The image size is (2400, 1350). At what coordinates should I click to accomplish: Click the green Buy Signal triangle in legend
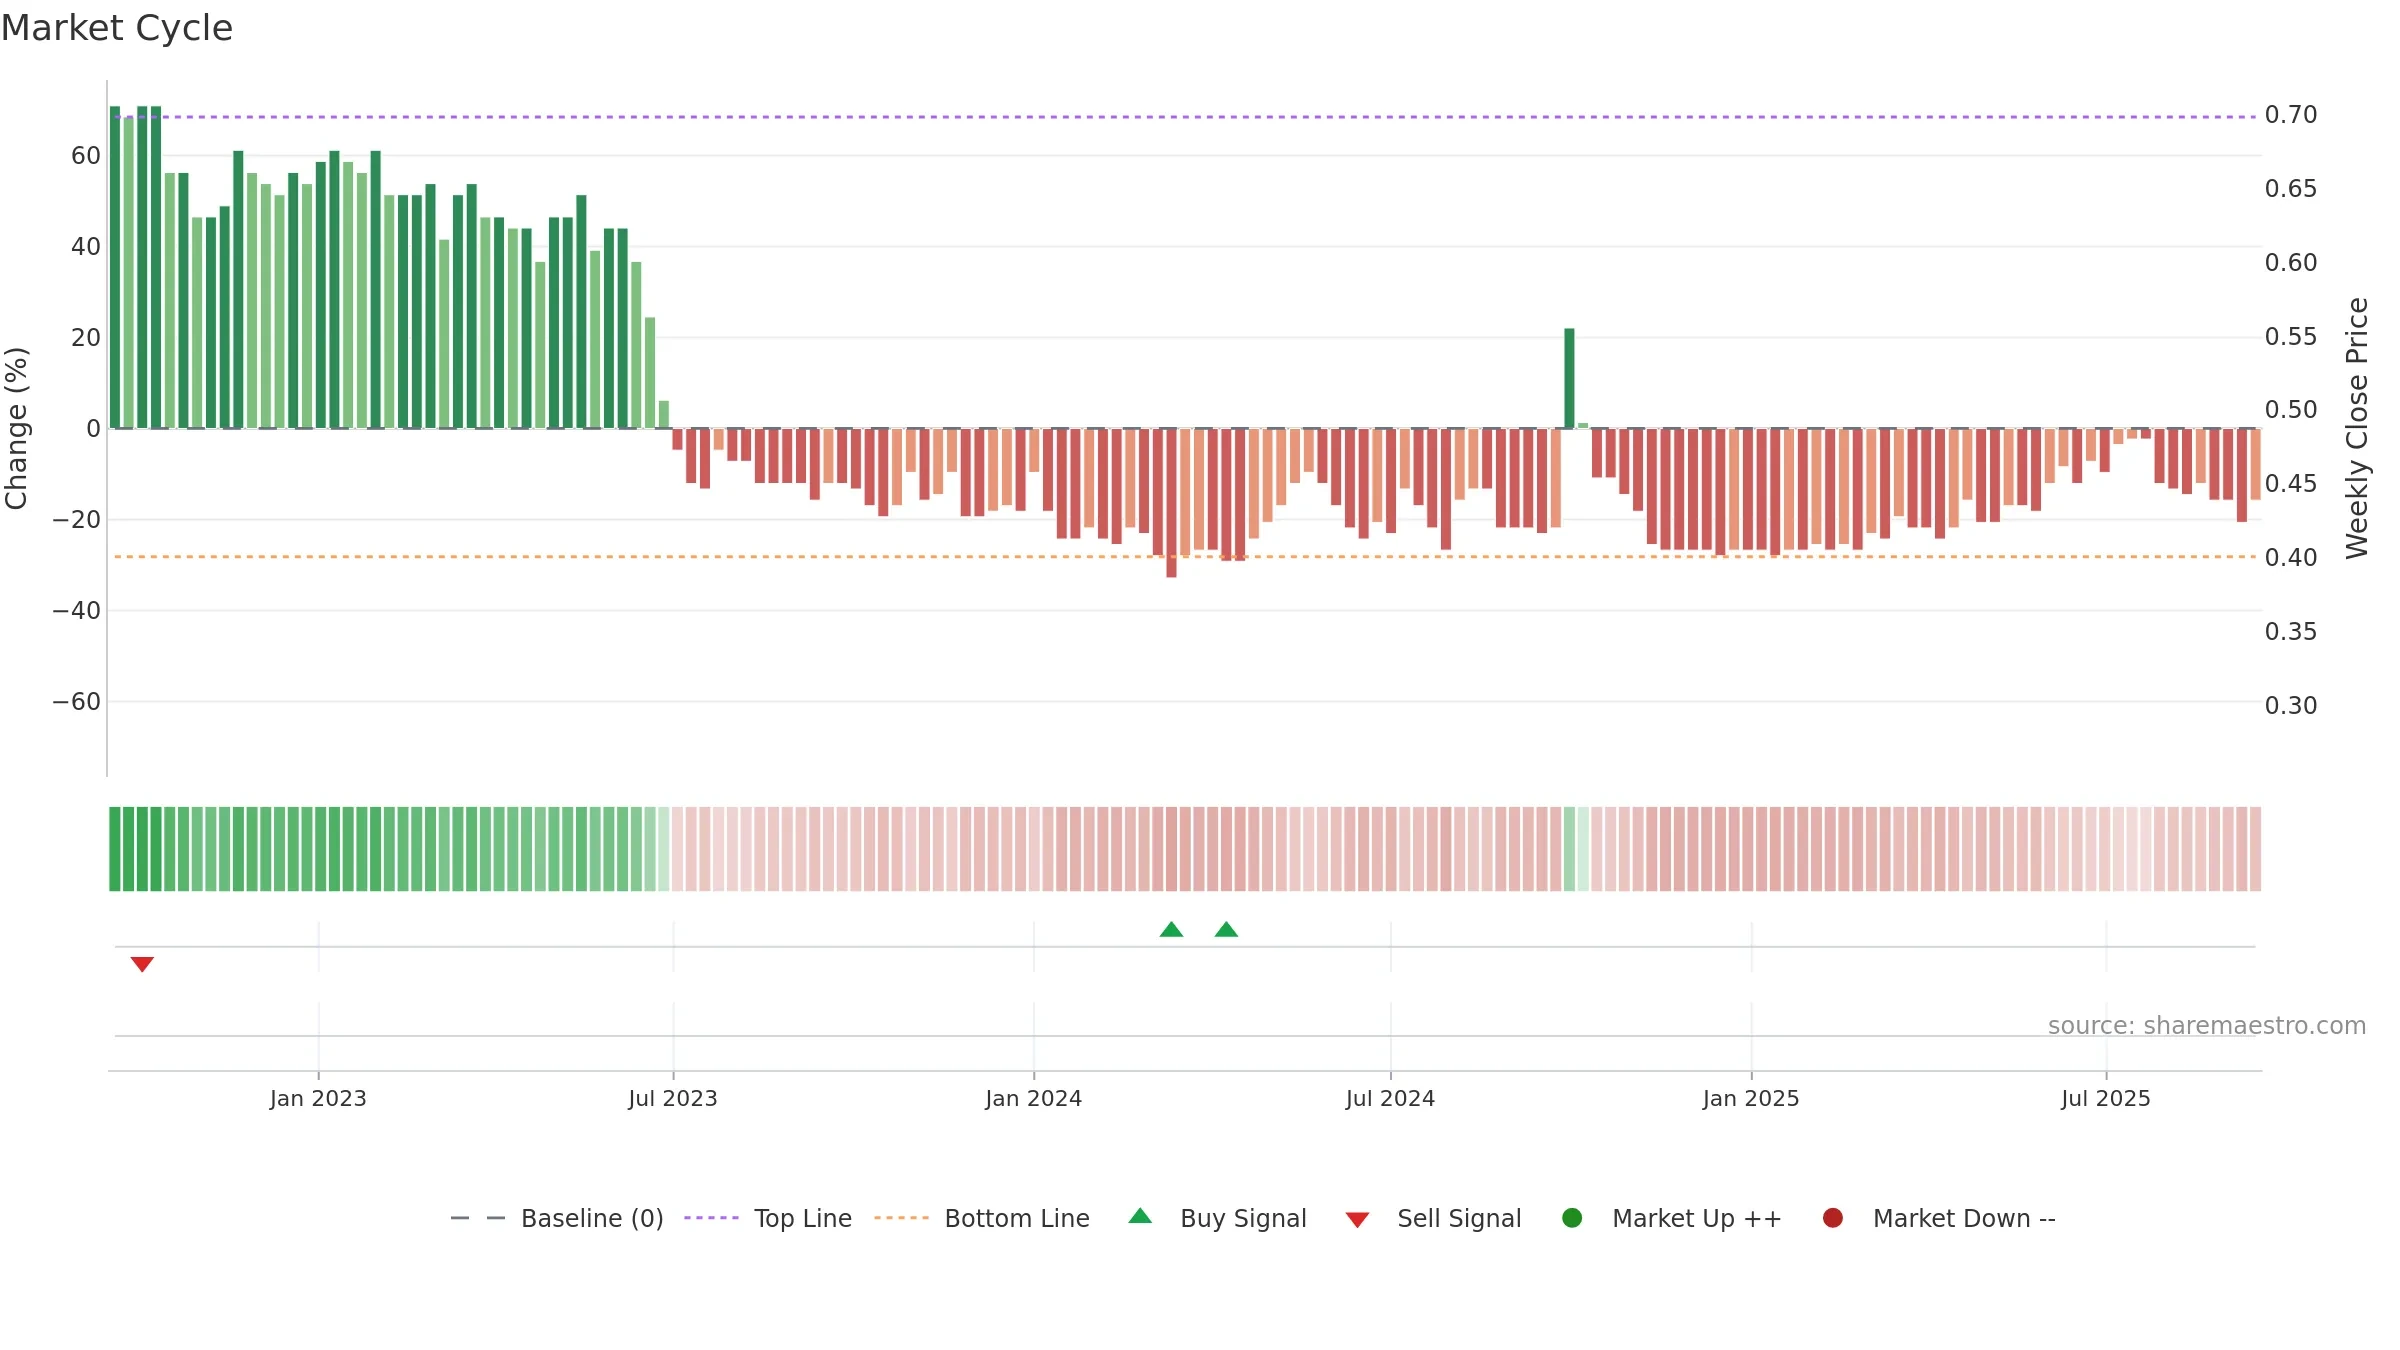point(1140,1216)
